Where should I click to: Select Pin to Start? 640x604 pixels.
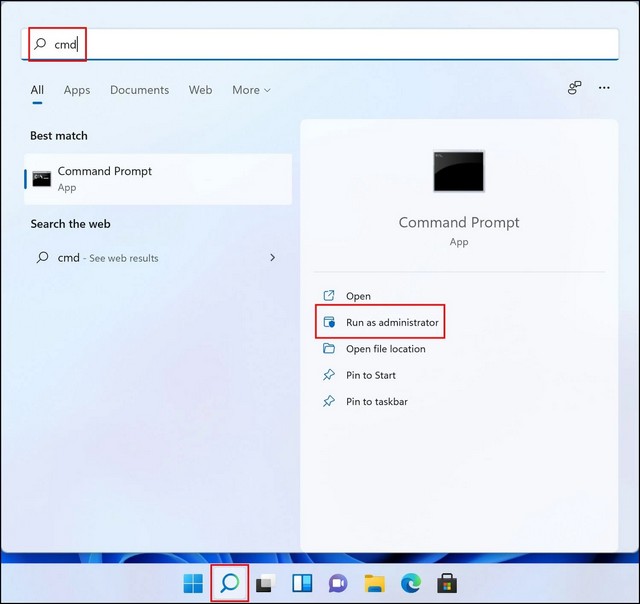371,375
